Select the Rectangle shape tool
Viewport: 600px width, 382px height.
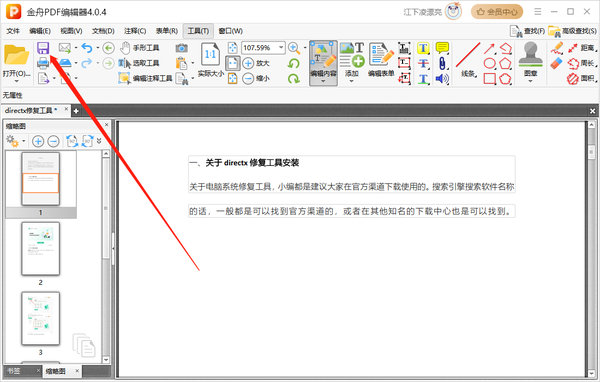(489, 78)
